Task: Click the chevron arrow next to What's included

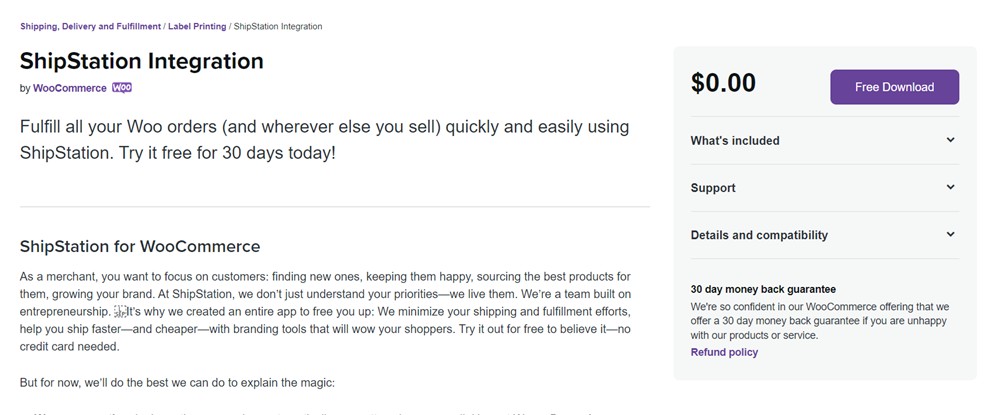Action: click(x=950, y=141)
